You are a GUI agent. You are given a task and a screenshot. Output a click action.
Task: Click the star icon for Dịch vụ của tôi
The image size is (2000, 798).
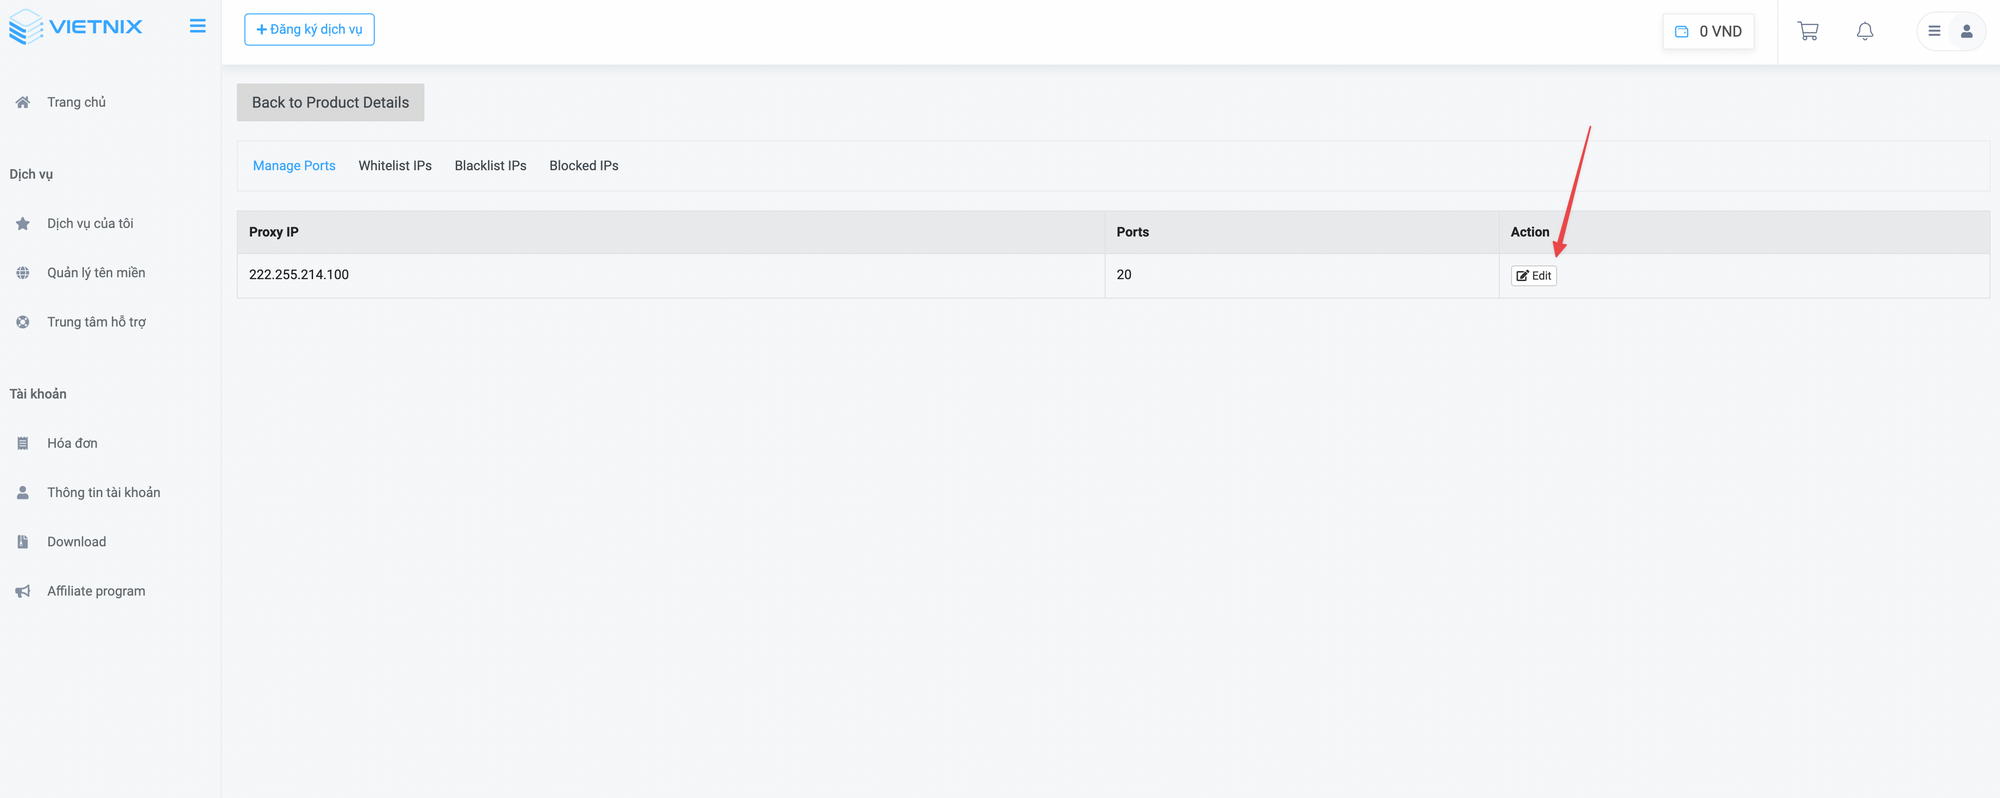[23, 224]
